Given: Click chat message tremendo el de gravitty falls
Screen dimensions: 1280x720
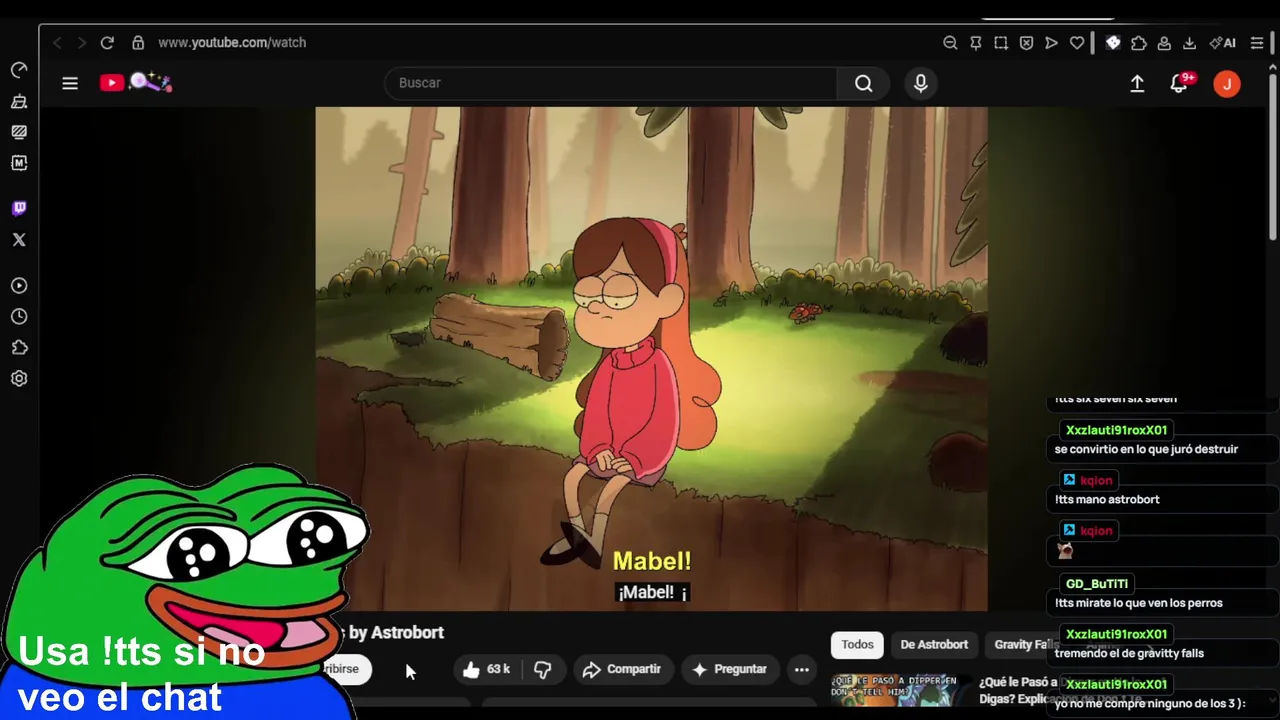Looking at the screenshot, I should point(1129,654).
